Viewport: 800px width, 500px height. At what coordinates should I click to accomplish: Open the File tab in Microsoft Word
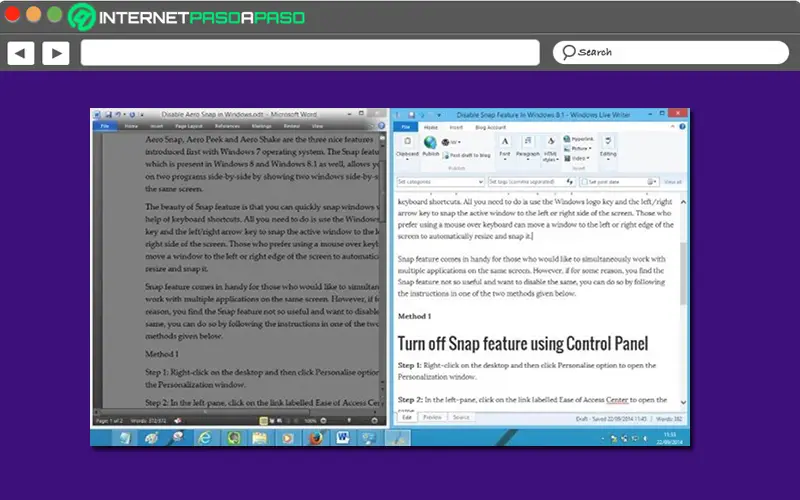[x=105, y=126]
